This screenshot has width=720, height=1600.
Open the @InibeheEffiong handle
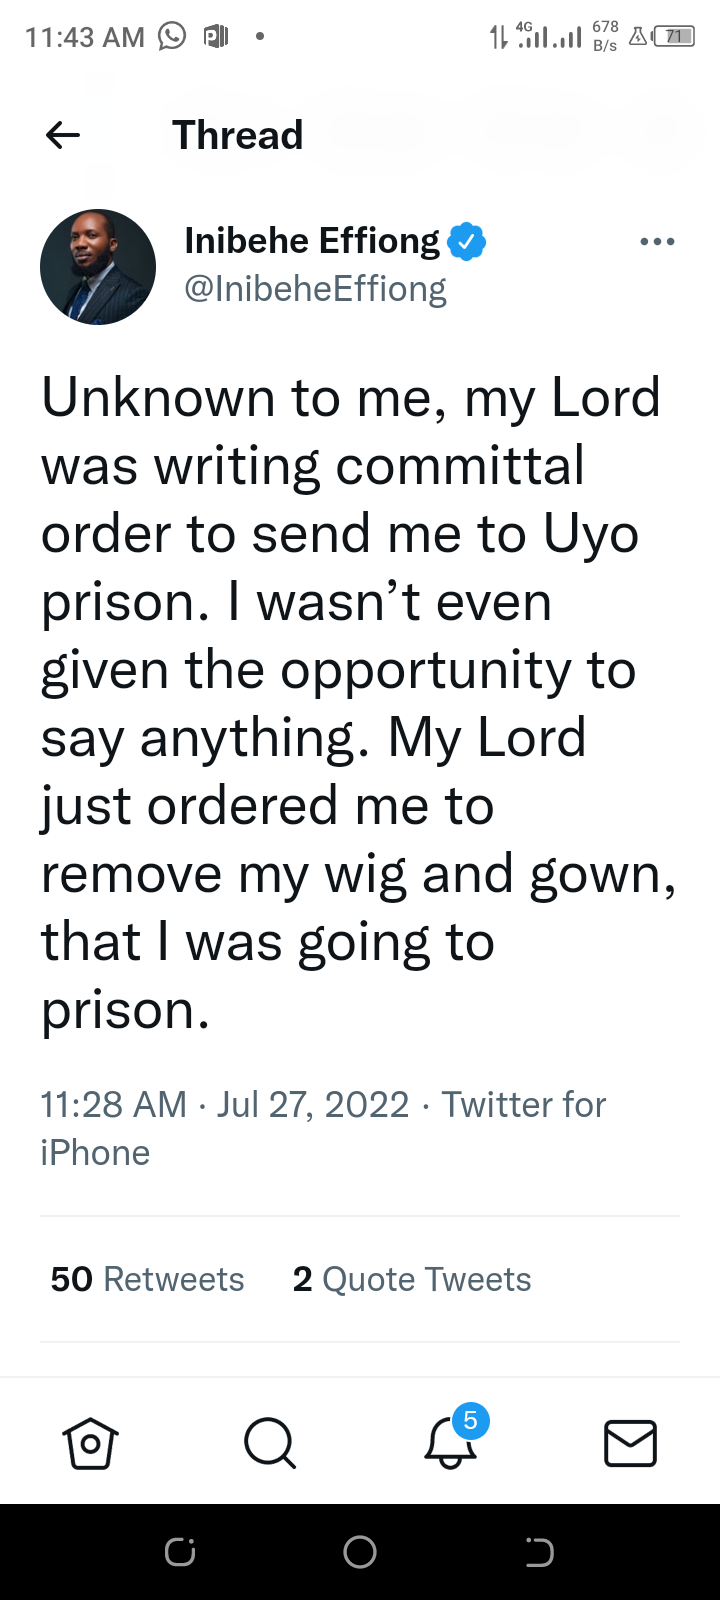[315, 289]
